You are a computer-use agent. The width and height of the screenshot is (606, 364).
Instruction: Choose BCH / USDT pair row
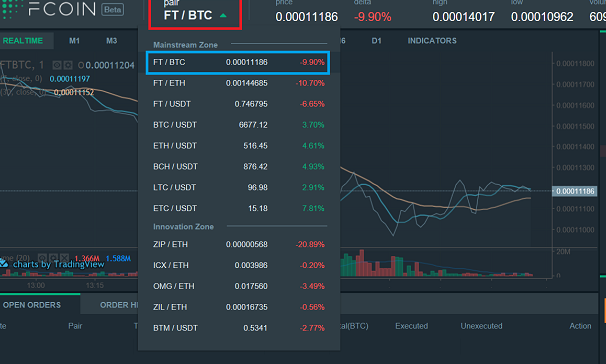239,167
